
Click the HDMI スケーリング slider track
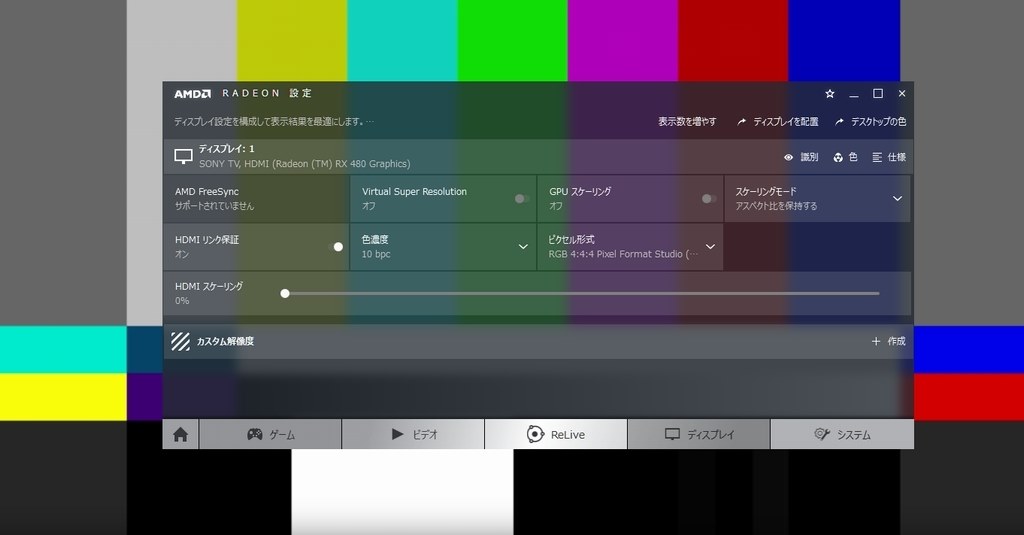click(x=582, y=293)
